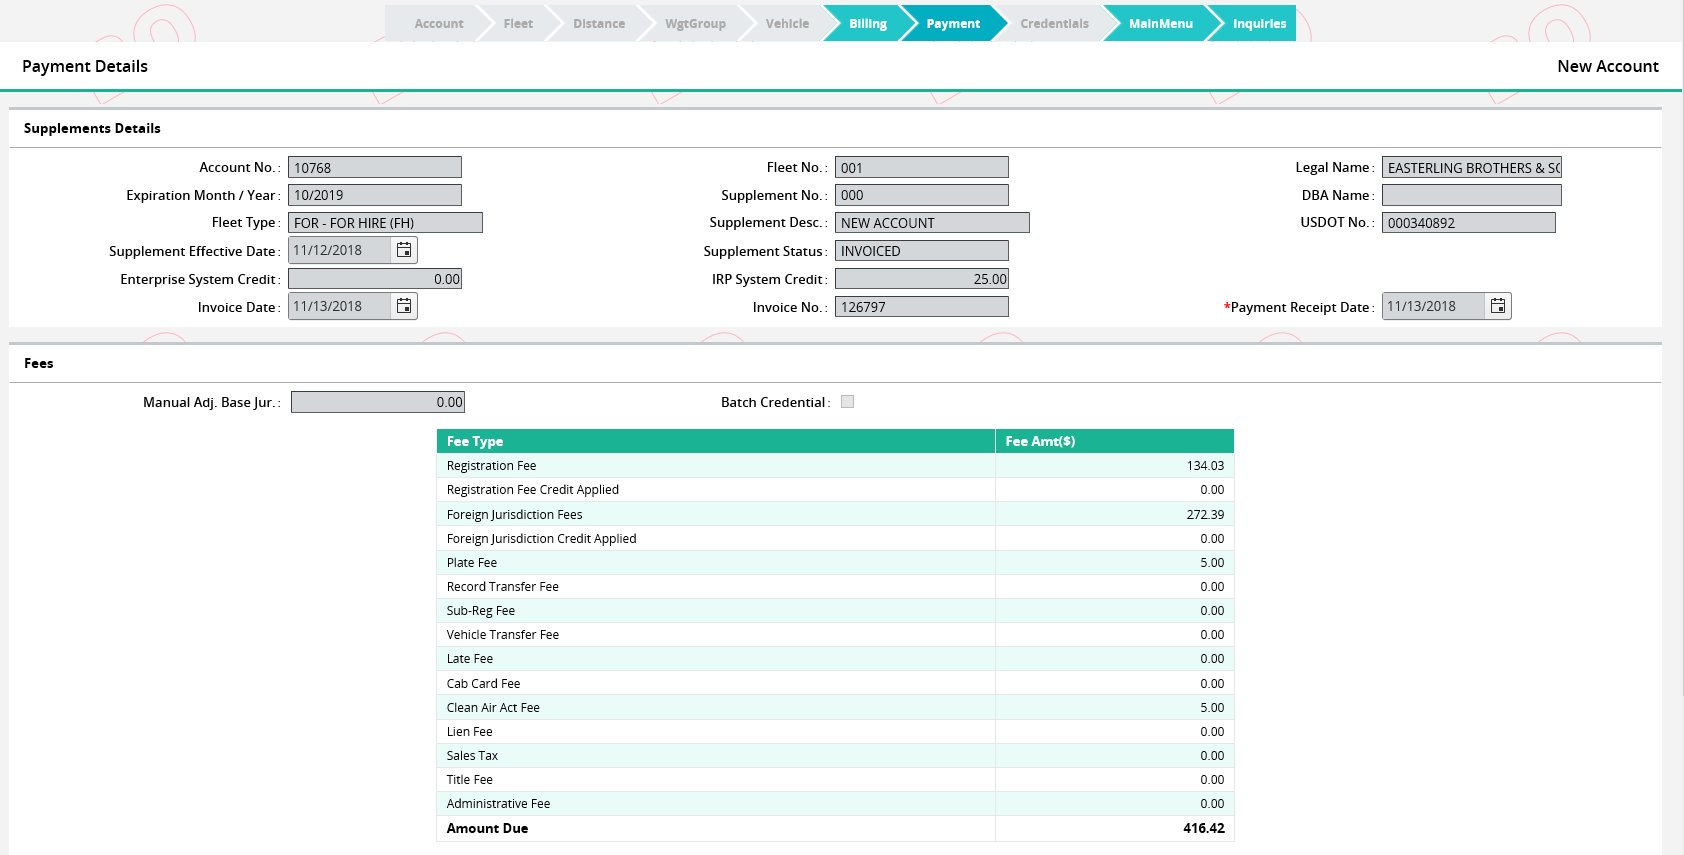
Task: Click the 416.42 amount due value
Action: 1203,828
